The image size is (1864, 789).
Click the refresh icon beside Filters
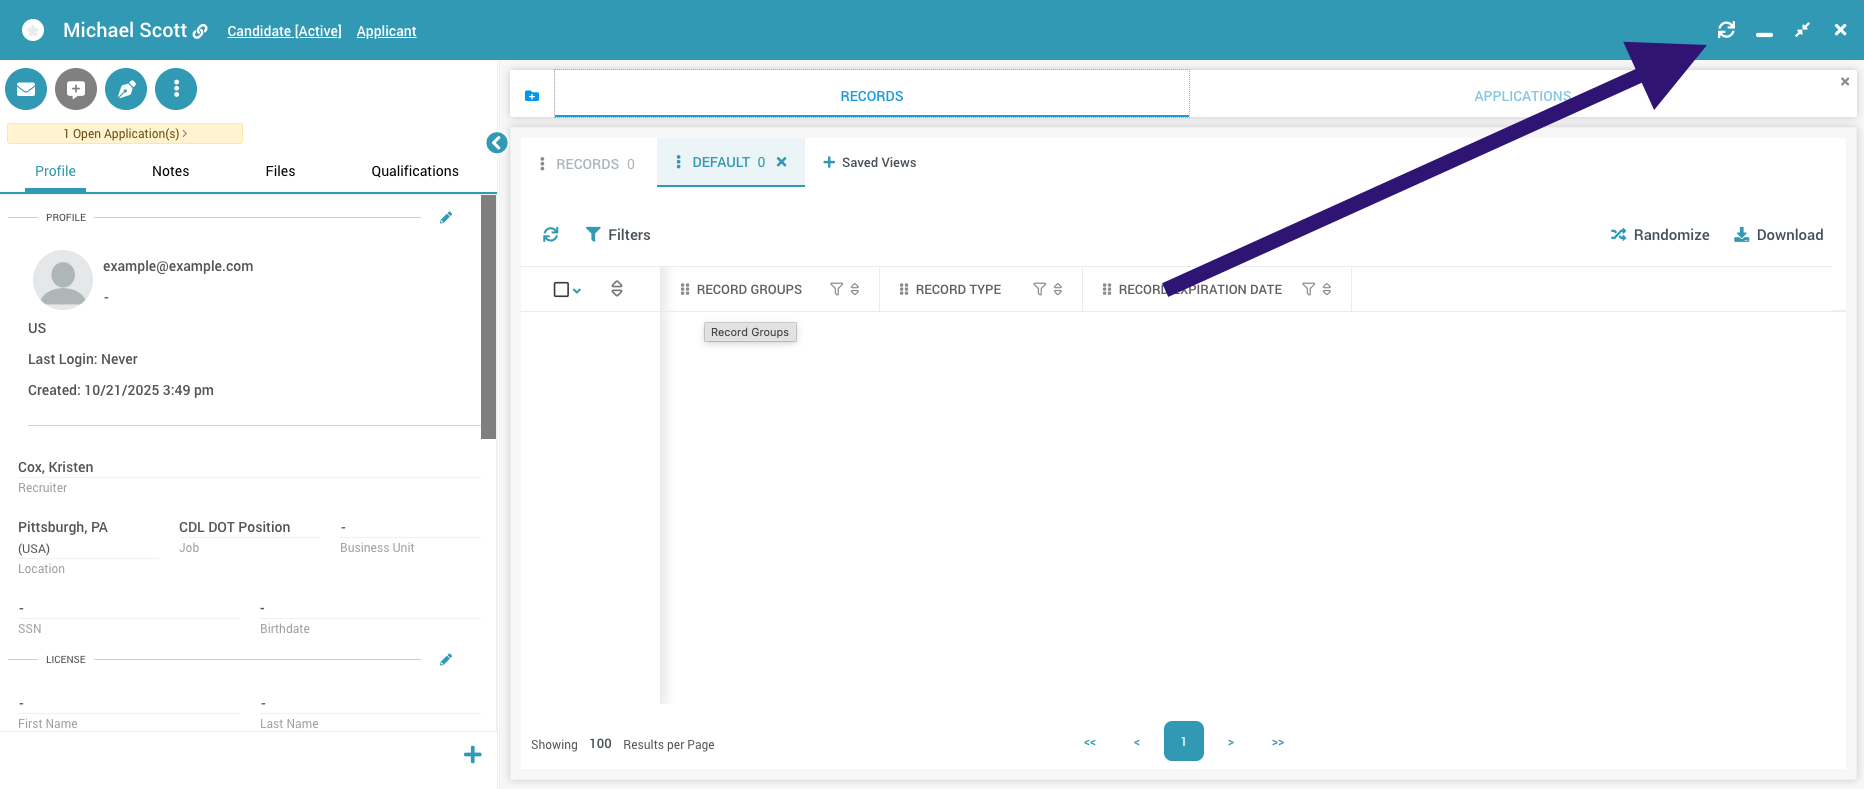pos(551,235)
